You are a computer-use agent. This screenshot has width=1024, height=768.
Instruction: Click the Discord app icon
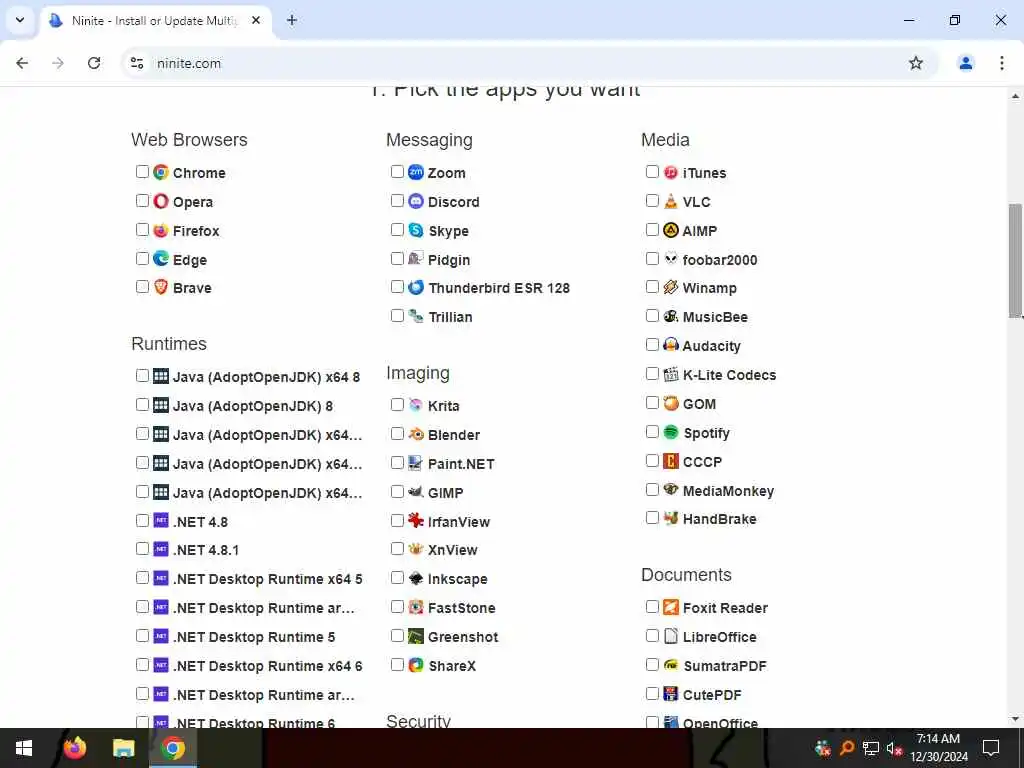(416, 201)
